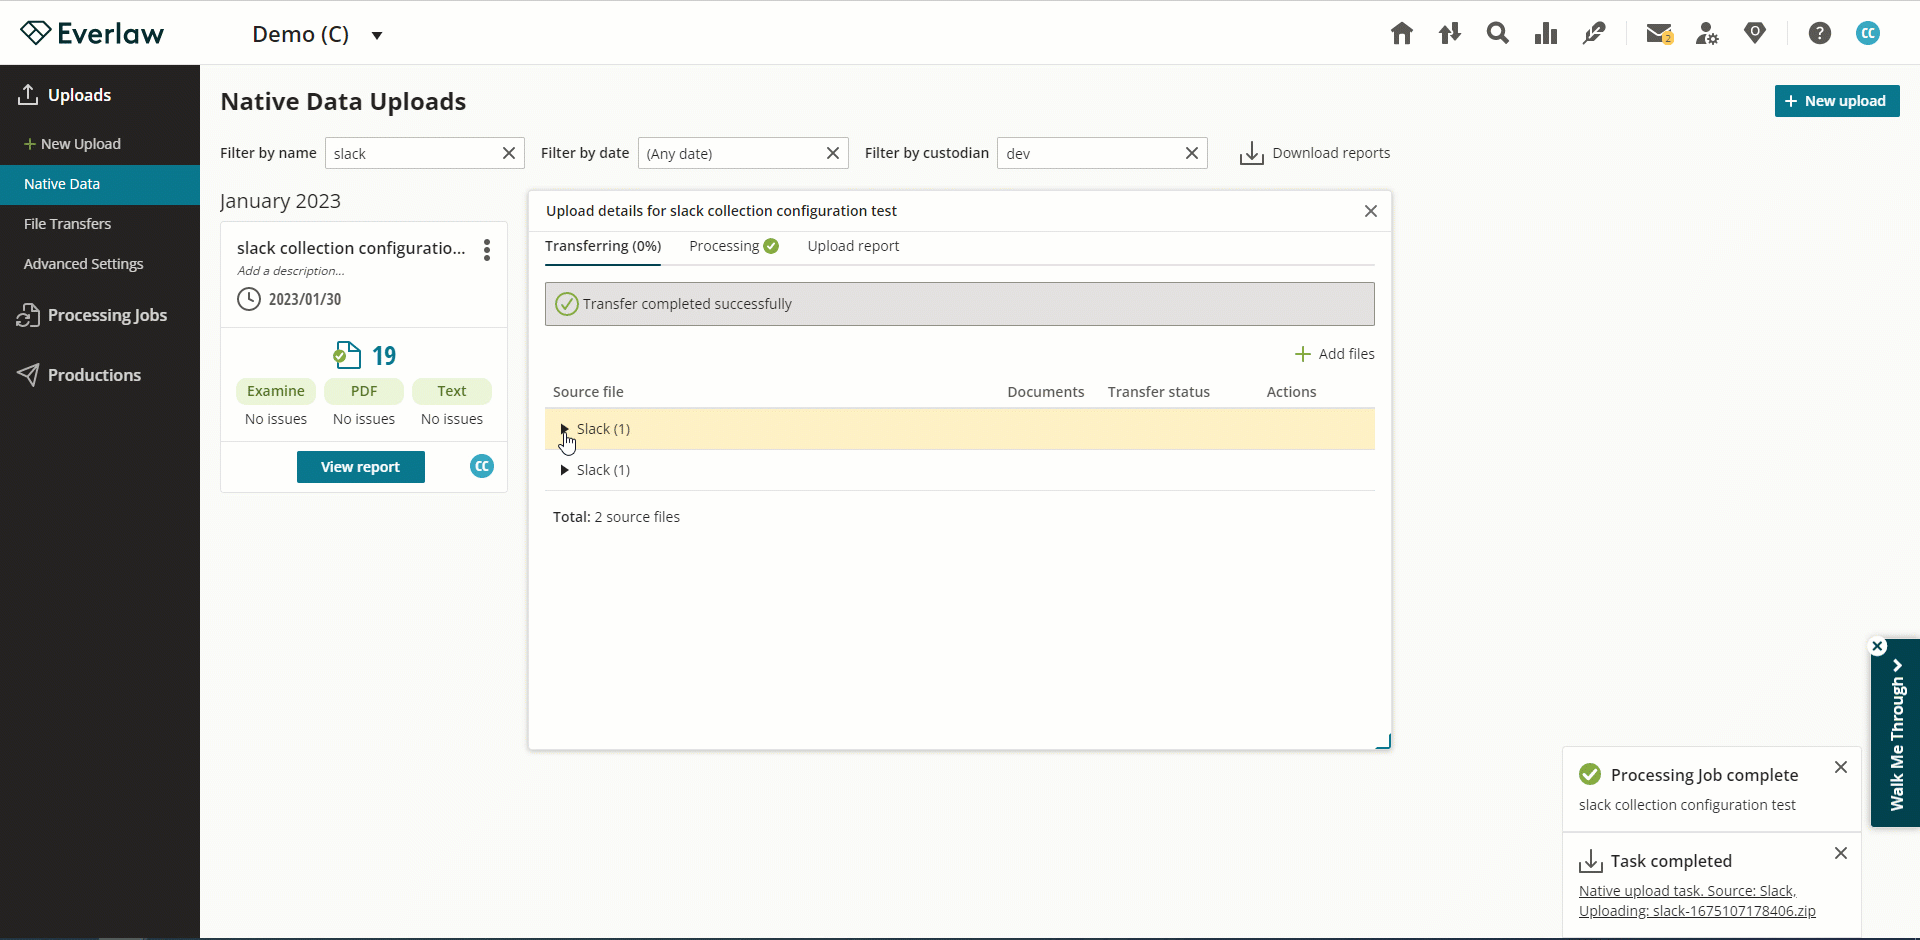Open the user administration gear icon

[1707, 33]
